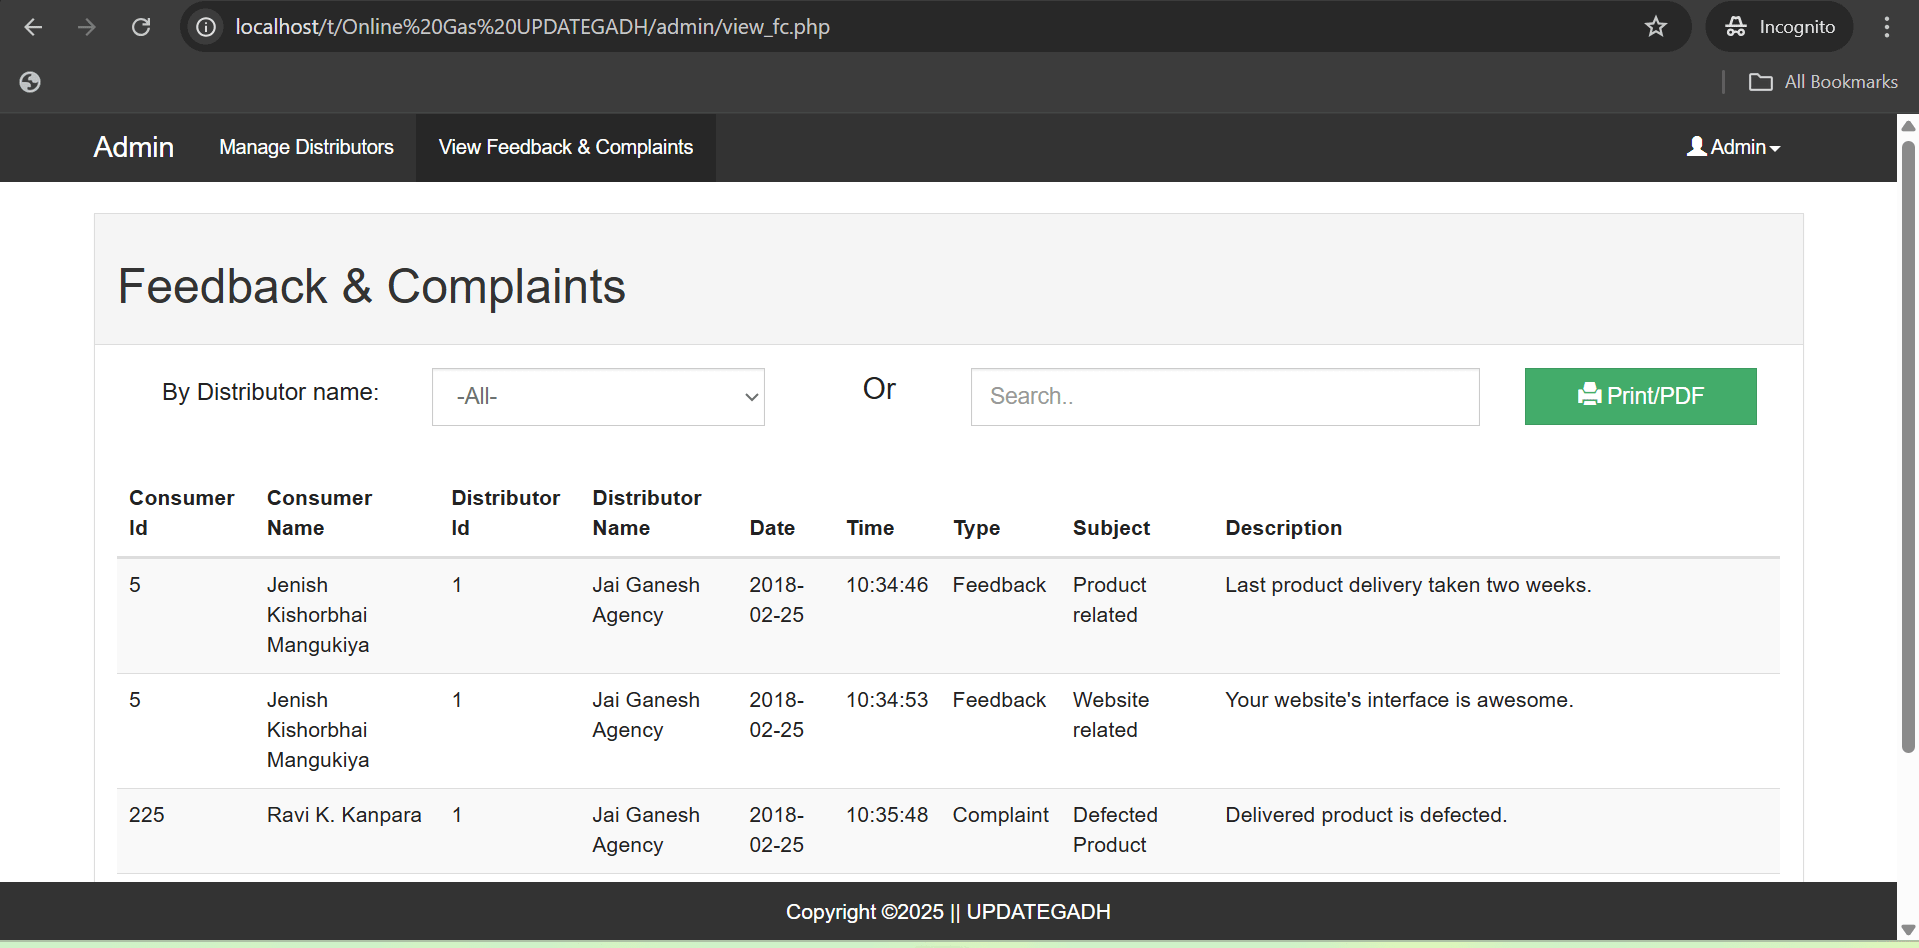Click the green Print/PDF button

[1640, 396]
